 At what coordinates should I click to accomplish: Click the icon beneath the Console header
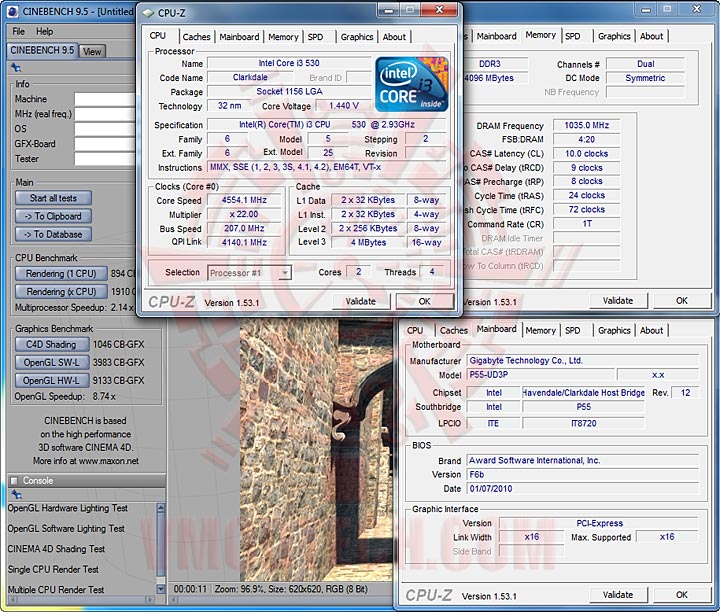(17, 494)
